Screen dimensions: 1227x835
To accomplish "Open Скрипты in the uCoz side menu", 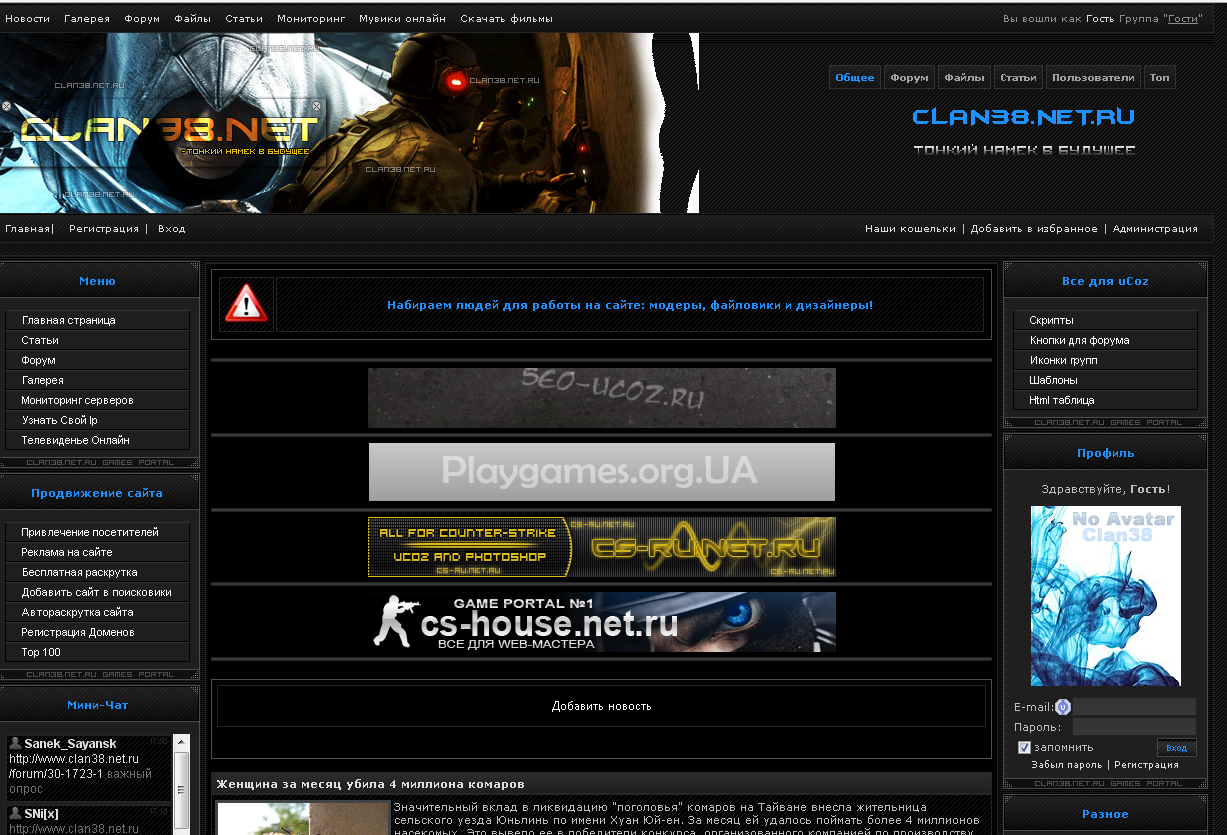I will [x=1051, y=320].
